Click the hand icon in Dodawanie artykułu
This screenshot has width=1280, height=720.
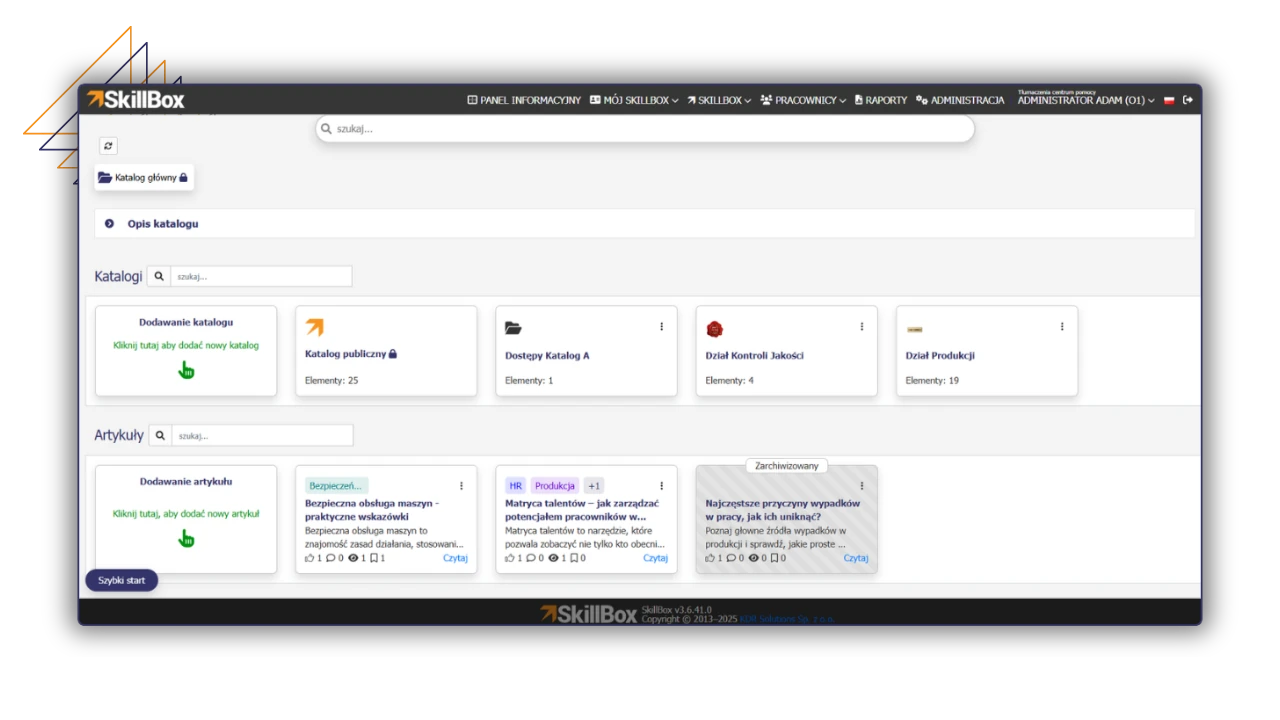pyautogui.click(x=186, y=539)
